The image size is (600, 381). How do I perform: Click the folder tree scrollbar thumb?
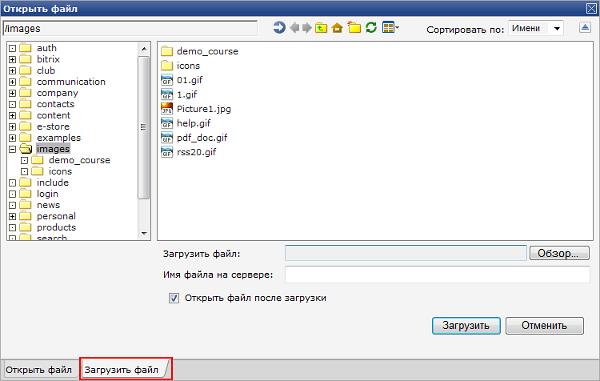point(144,128)
